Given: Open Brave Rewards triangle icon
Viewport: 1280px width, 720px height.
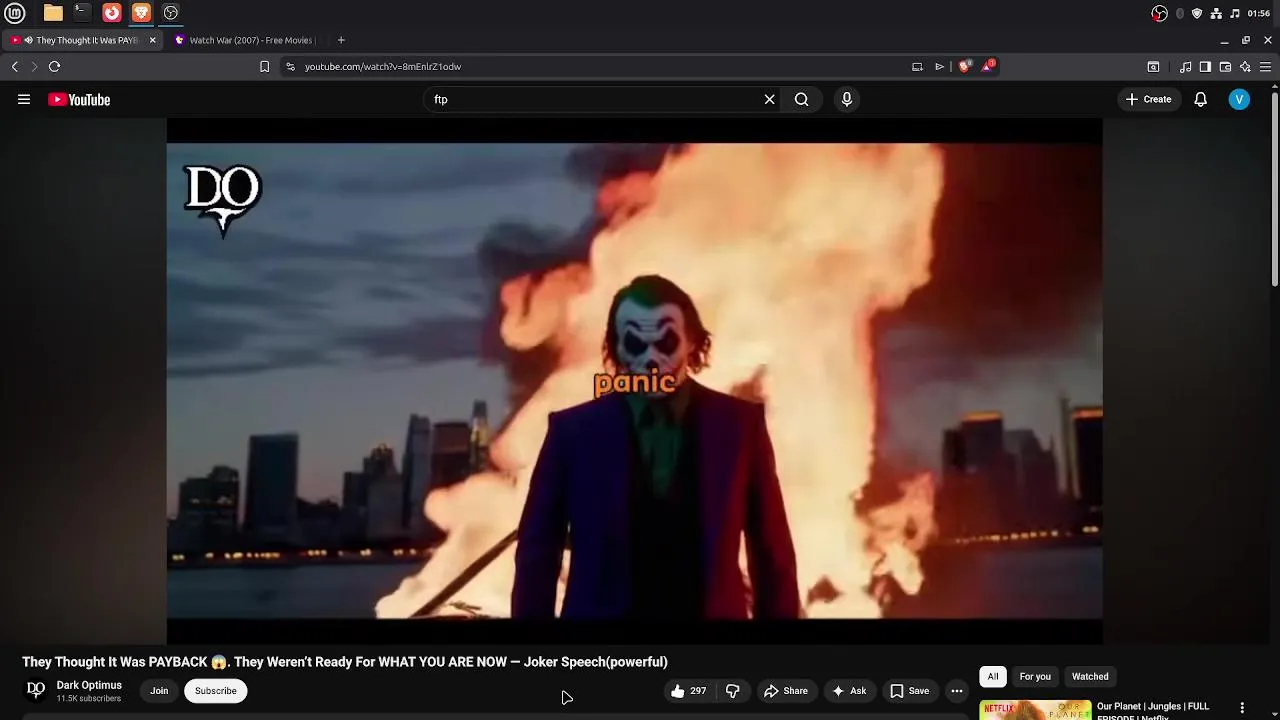Looking at the screenshot, I should point(988,66).
